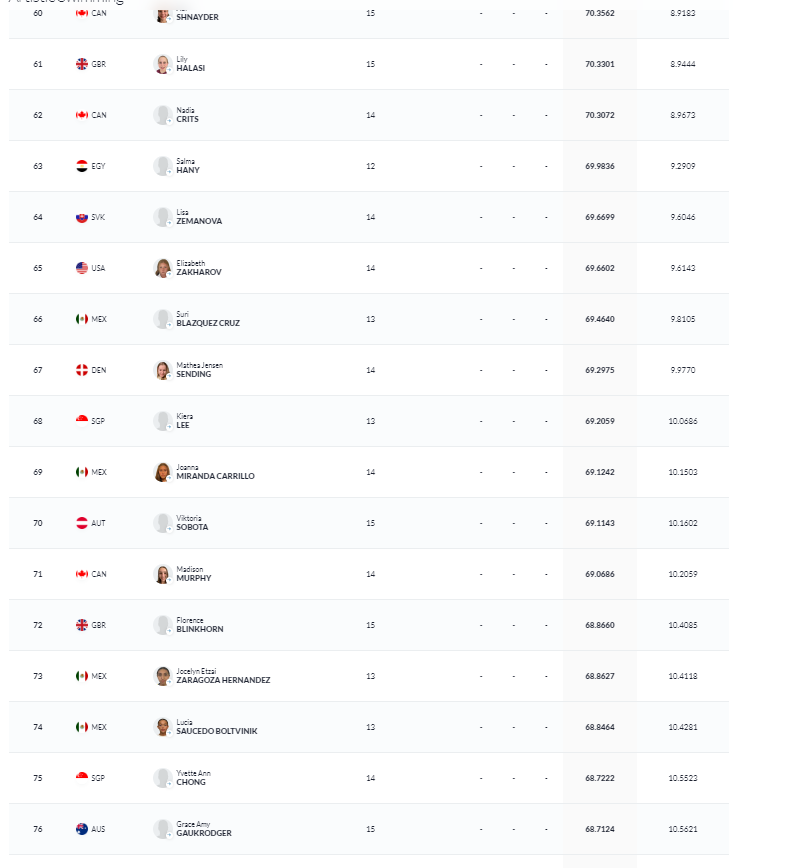Click Joanna Miranda Carrillo's profile photo
This screenshot has height=868, width=796.
tap(163, 472)
